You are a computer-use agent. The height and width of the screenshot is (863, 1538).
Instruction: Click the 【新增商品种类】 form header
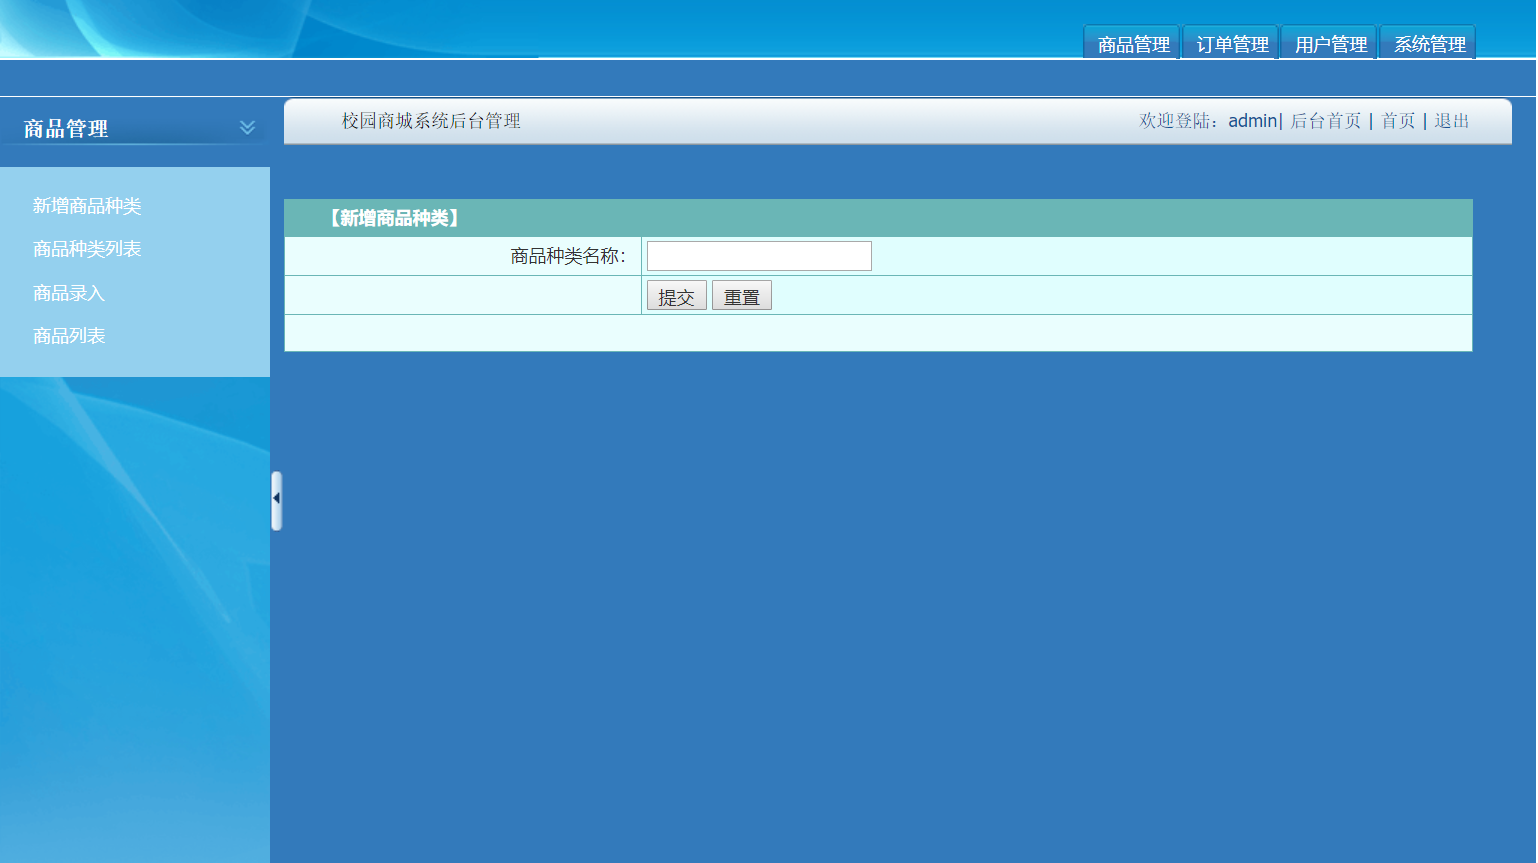(394, 218)
